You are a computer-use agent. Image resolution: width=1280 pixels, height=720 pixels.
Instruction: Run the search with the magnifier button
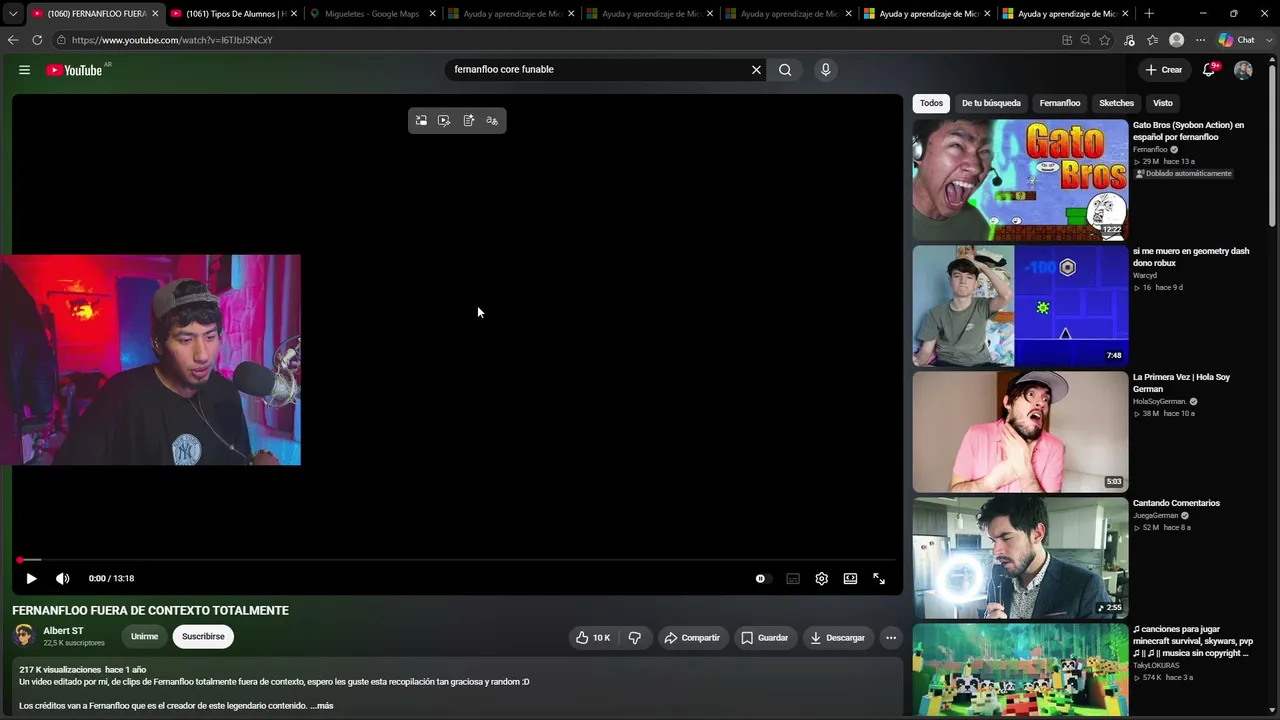click(x=785, y=70)
